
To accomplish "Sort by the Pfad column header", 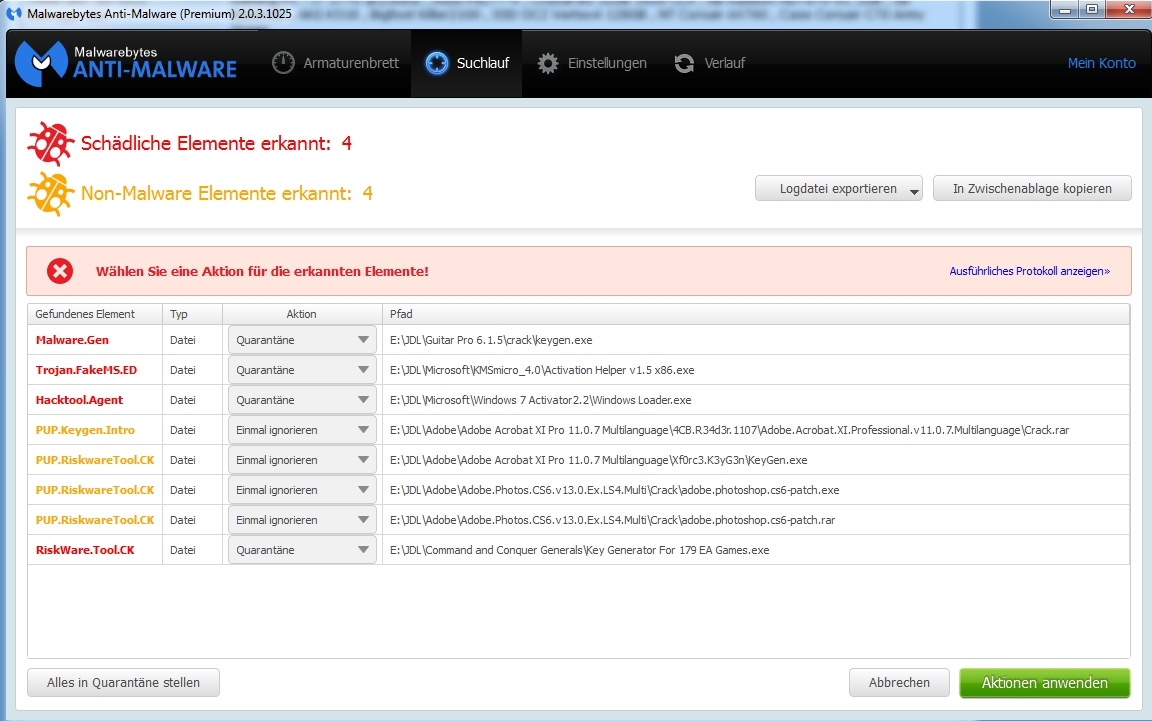I will pyautogui.click(x=756, y=314).
